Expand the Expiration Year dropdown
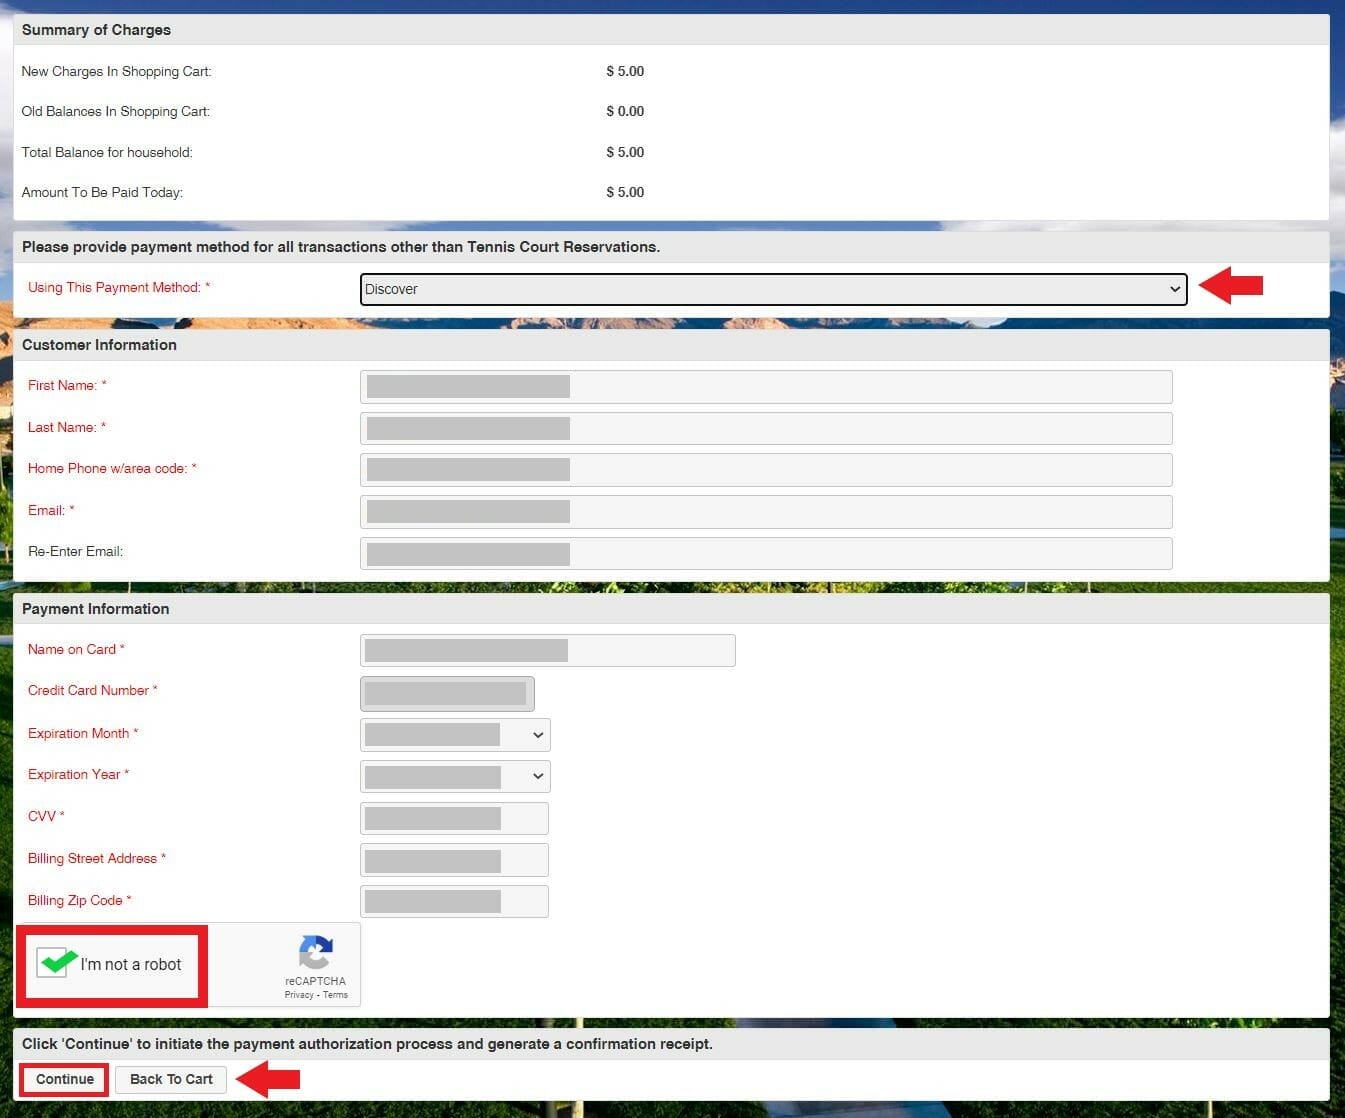This screenshot has width=1345, height=1118. 455,776
